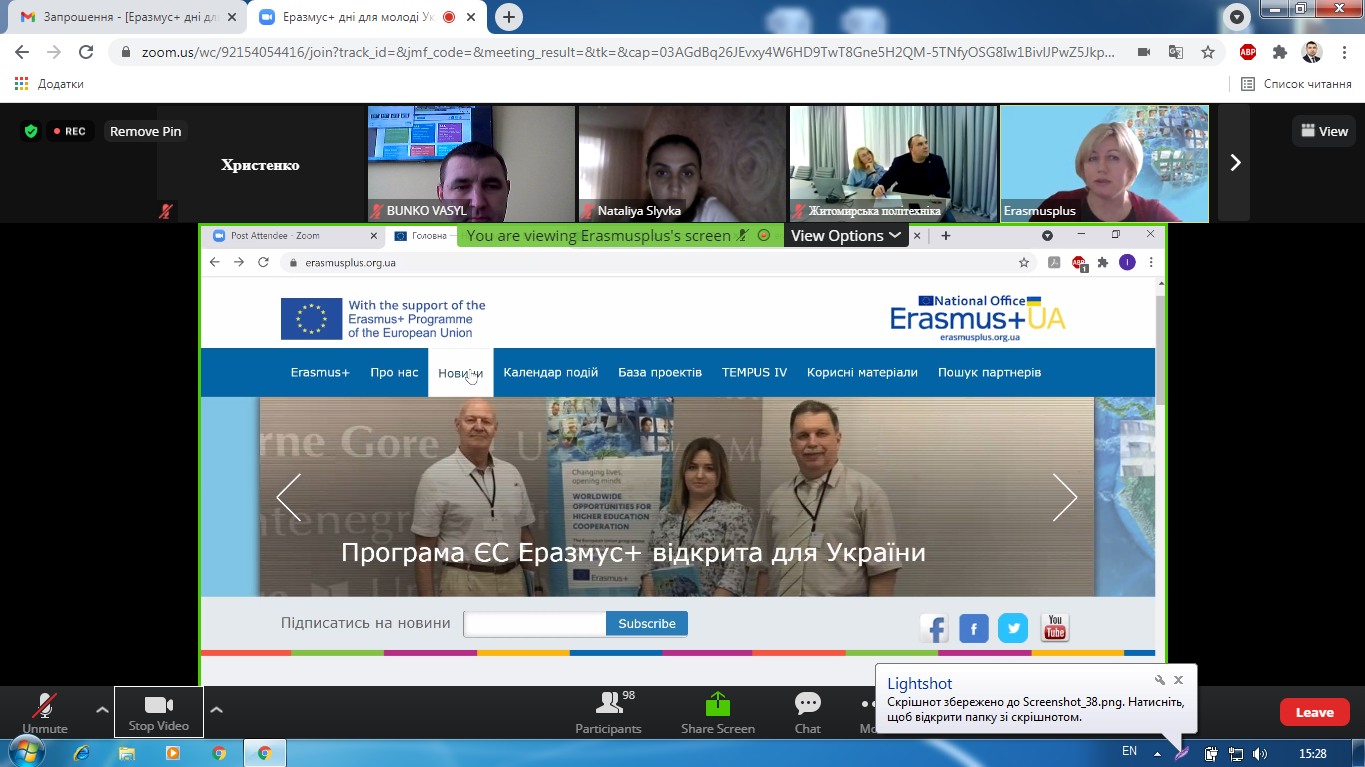Open Про нас menu item
This screenshot has height=767, width=1365.
click(x=394, y=372)
